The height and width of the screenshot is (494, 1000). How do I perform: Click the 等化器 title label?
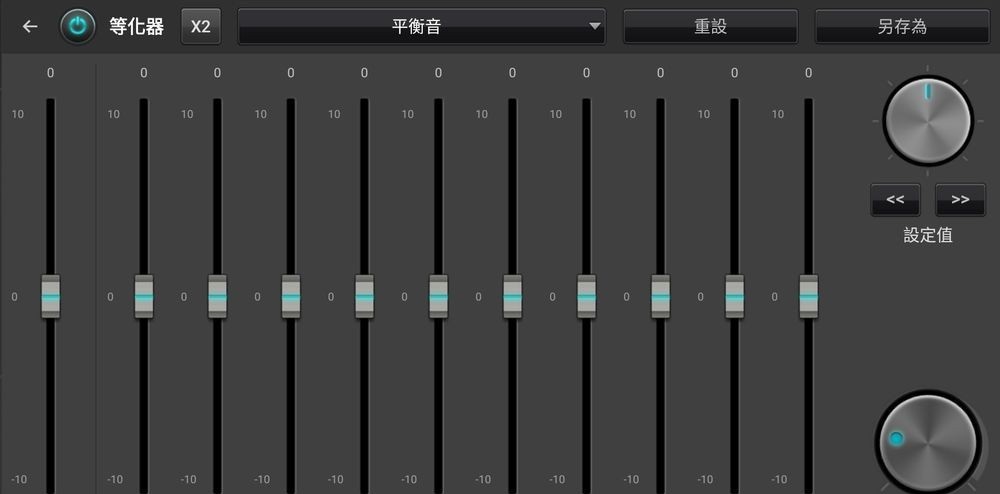coord(136,27)
